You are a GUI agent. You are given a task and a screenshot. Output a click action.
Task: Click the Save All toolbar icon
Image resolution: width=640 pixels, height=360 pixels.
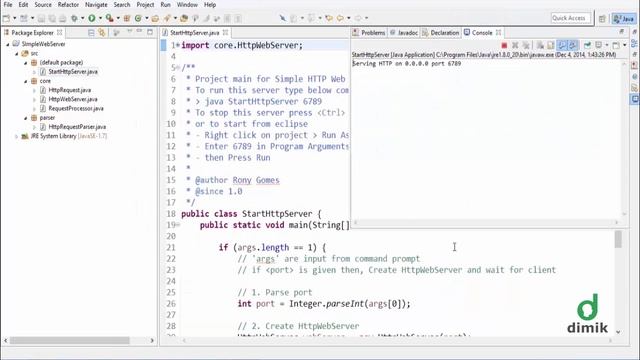click(x=52, y=18)
